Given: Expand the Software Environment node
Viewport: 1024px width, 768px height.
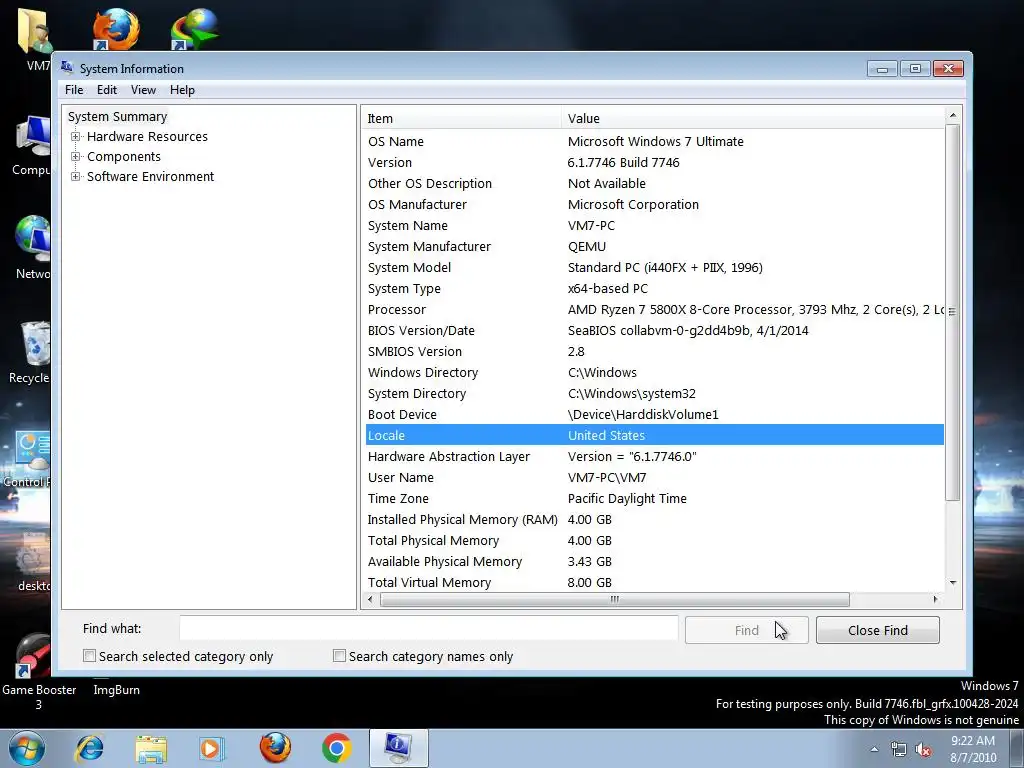Looking at the screenshot, I should point(76,176).
